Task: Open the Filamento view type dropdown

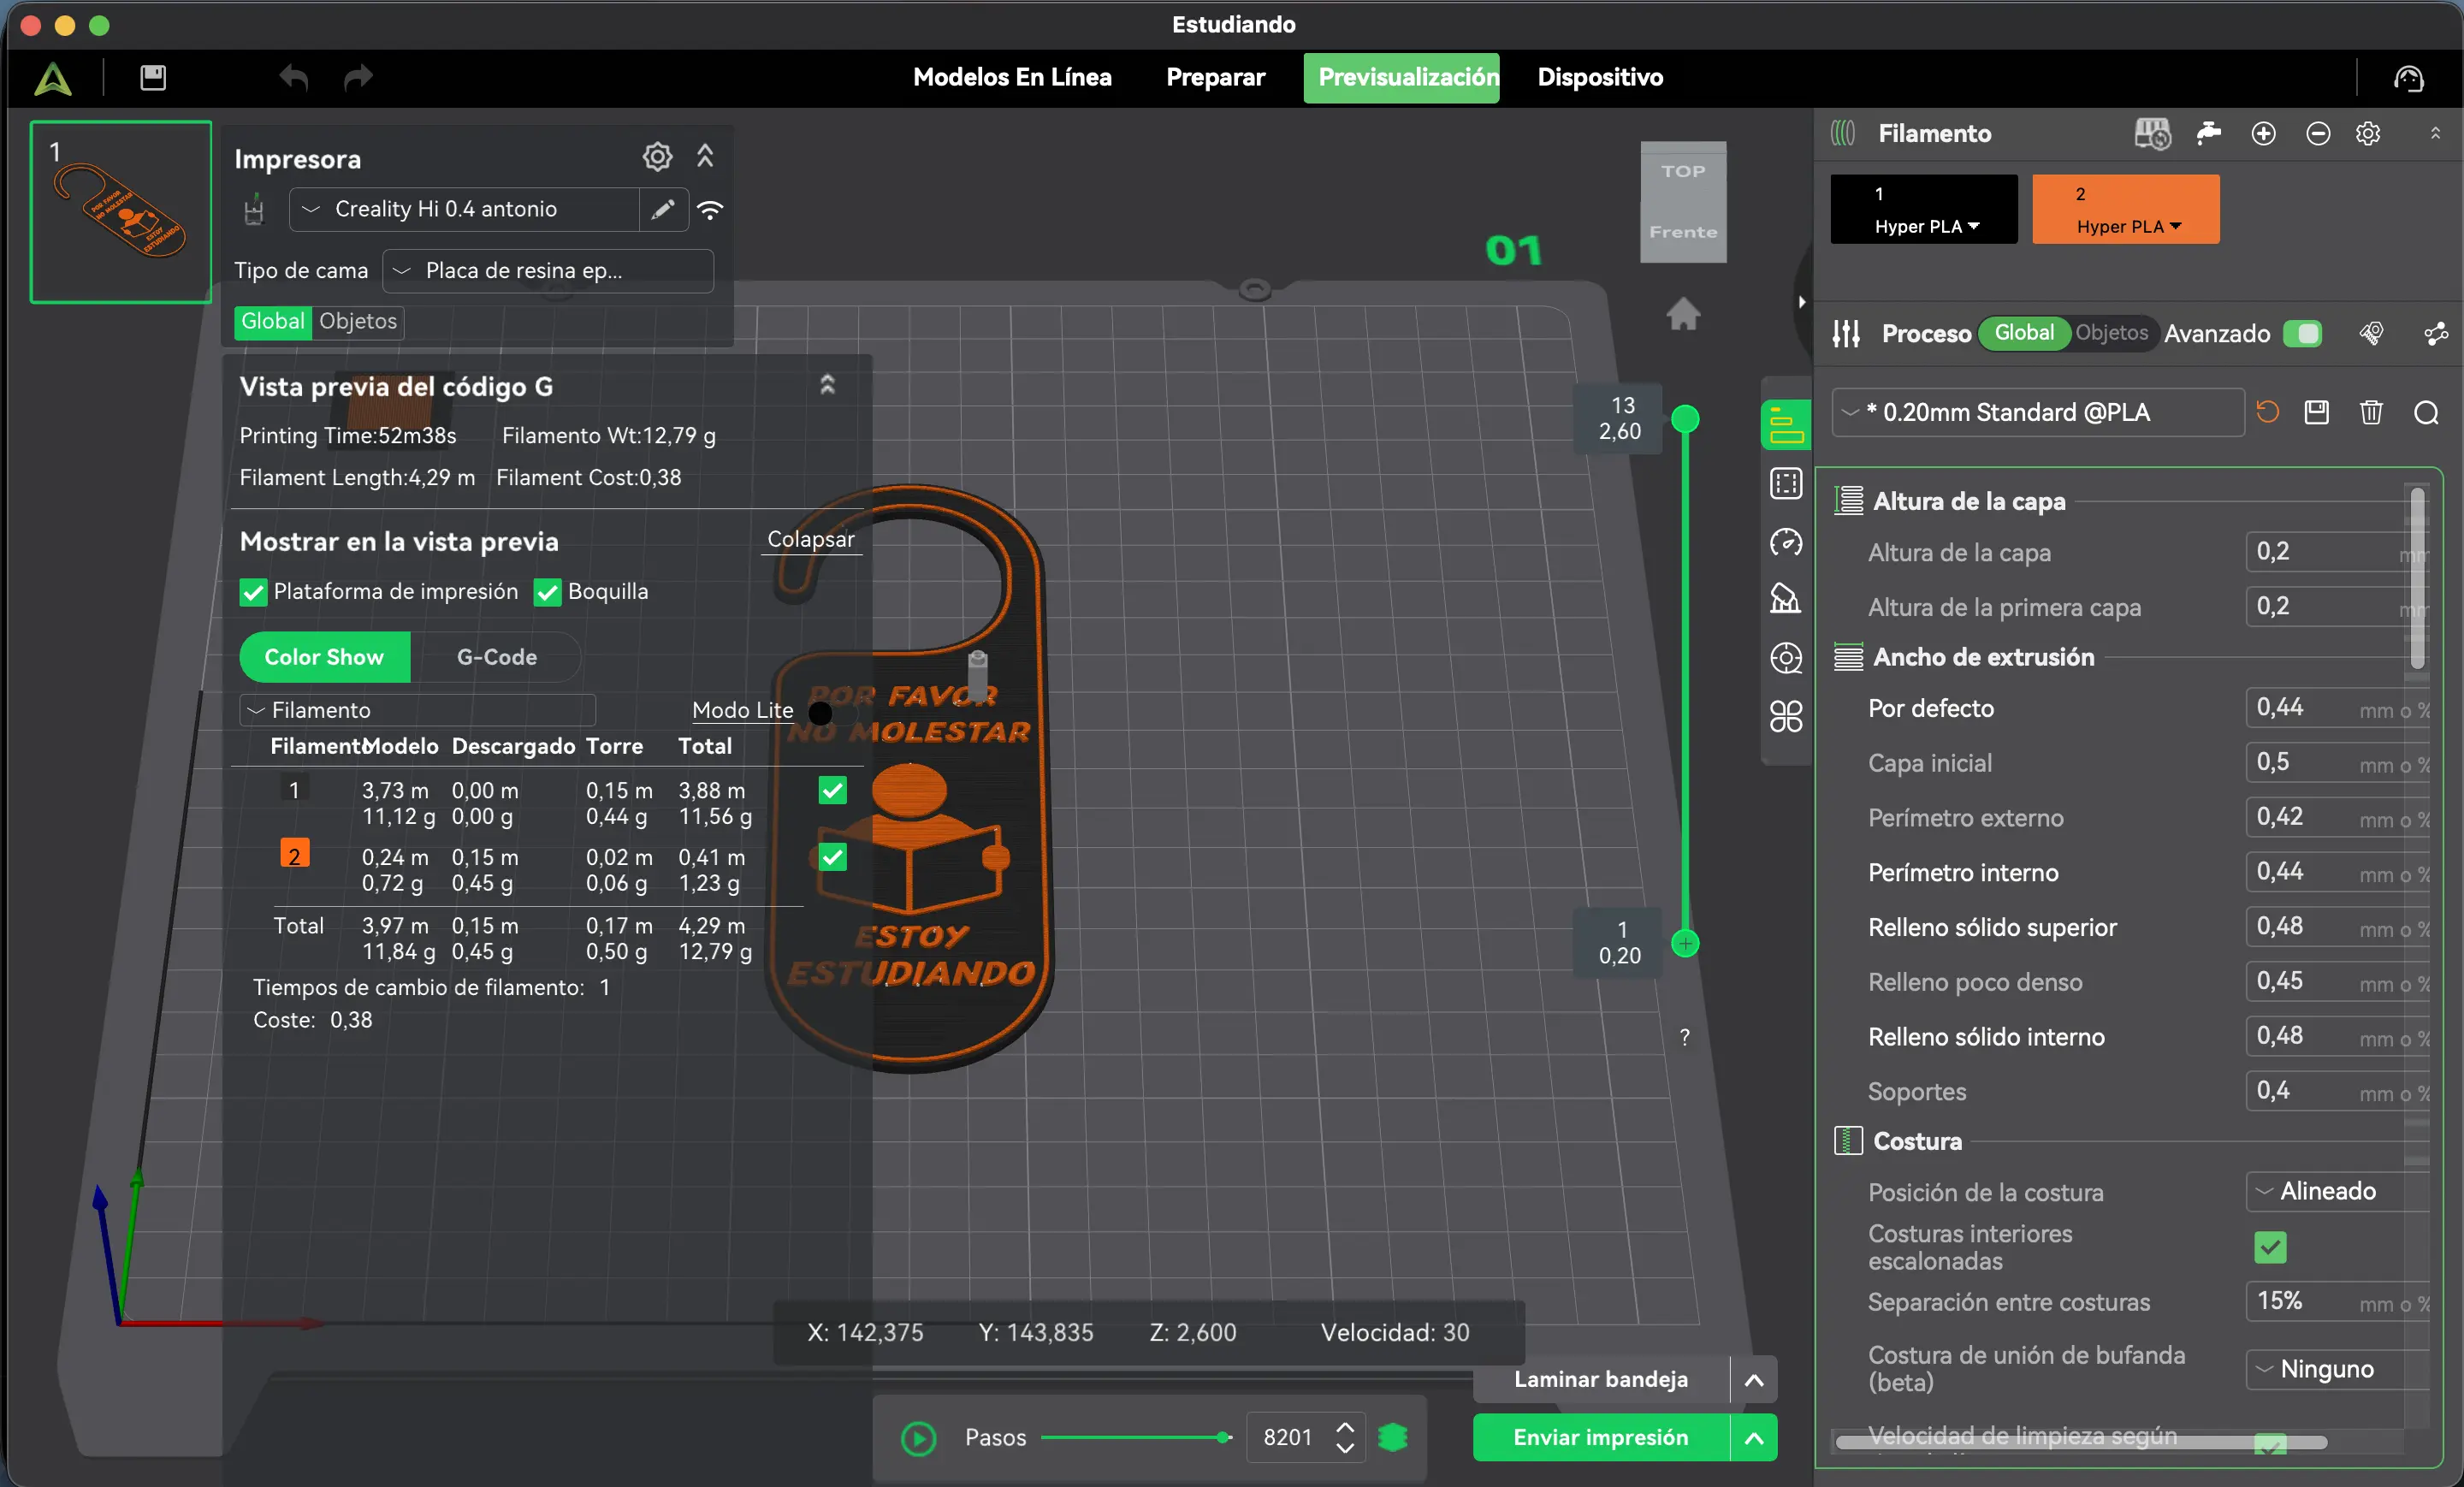Action: [418, 710]
